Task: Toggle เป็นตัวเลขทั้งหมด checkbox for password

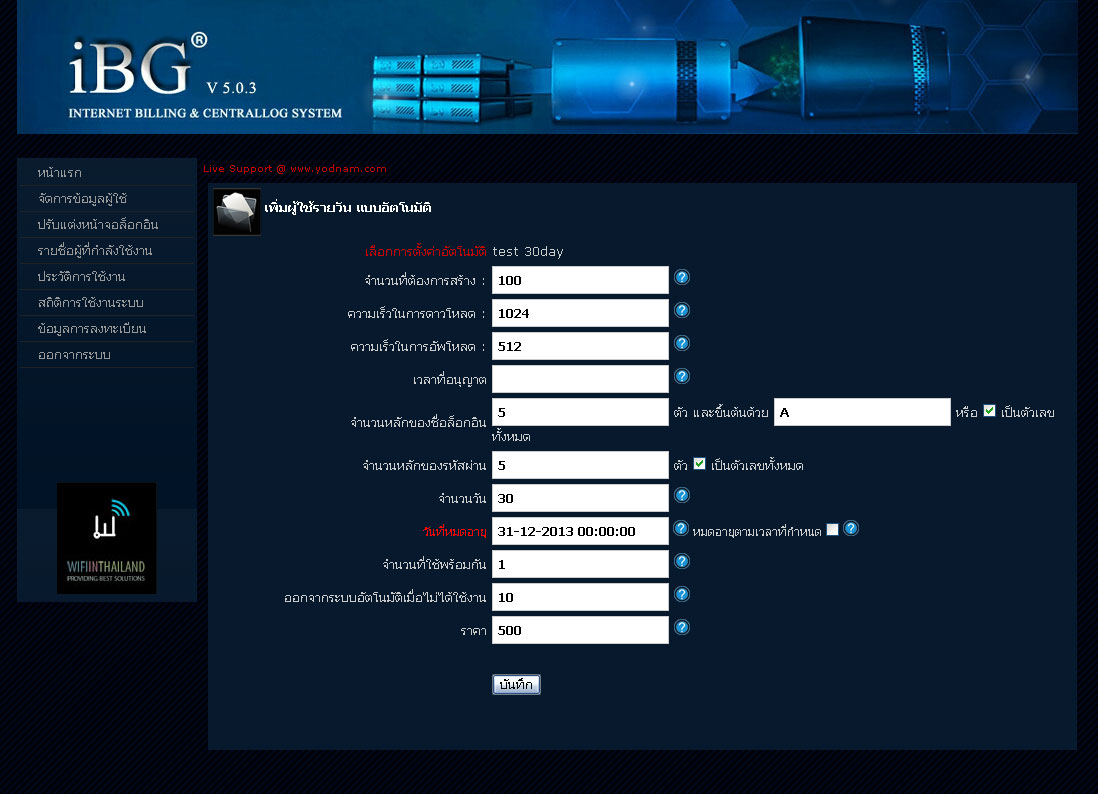Action: (x=700, y=464)
